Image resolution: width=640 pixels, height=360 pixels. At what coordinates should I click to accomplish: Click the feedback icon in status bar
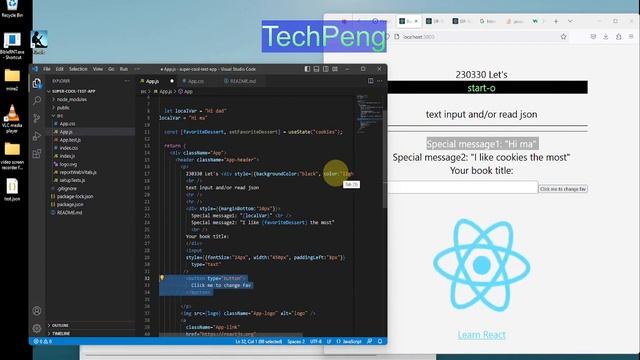click(x=370, y=341)
